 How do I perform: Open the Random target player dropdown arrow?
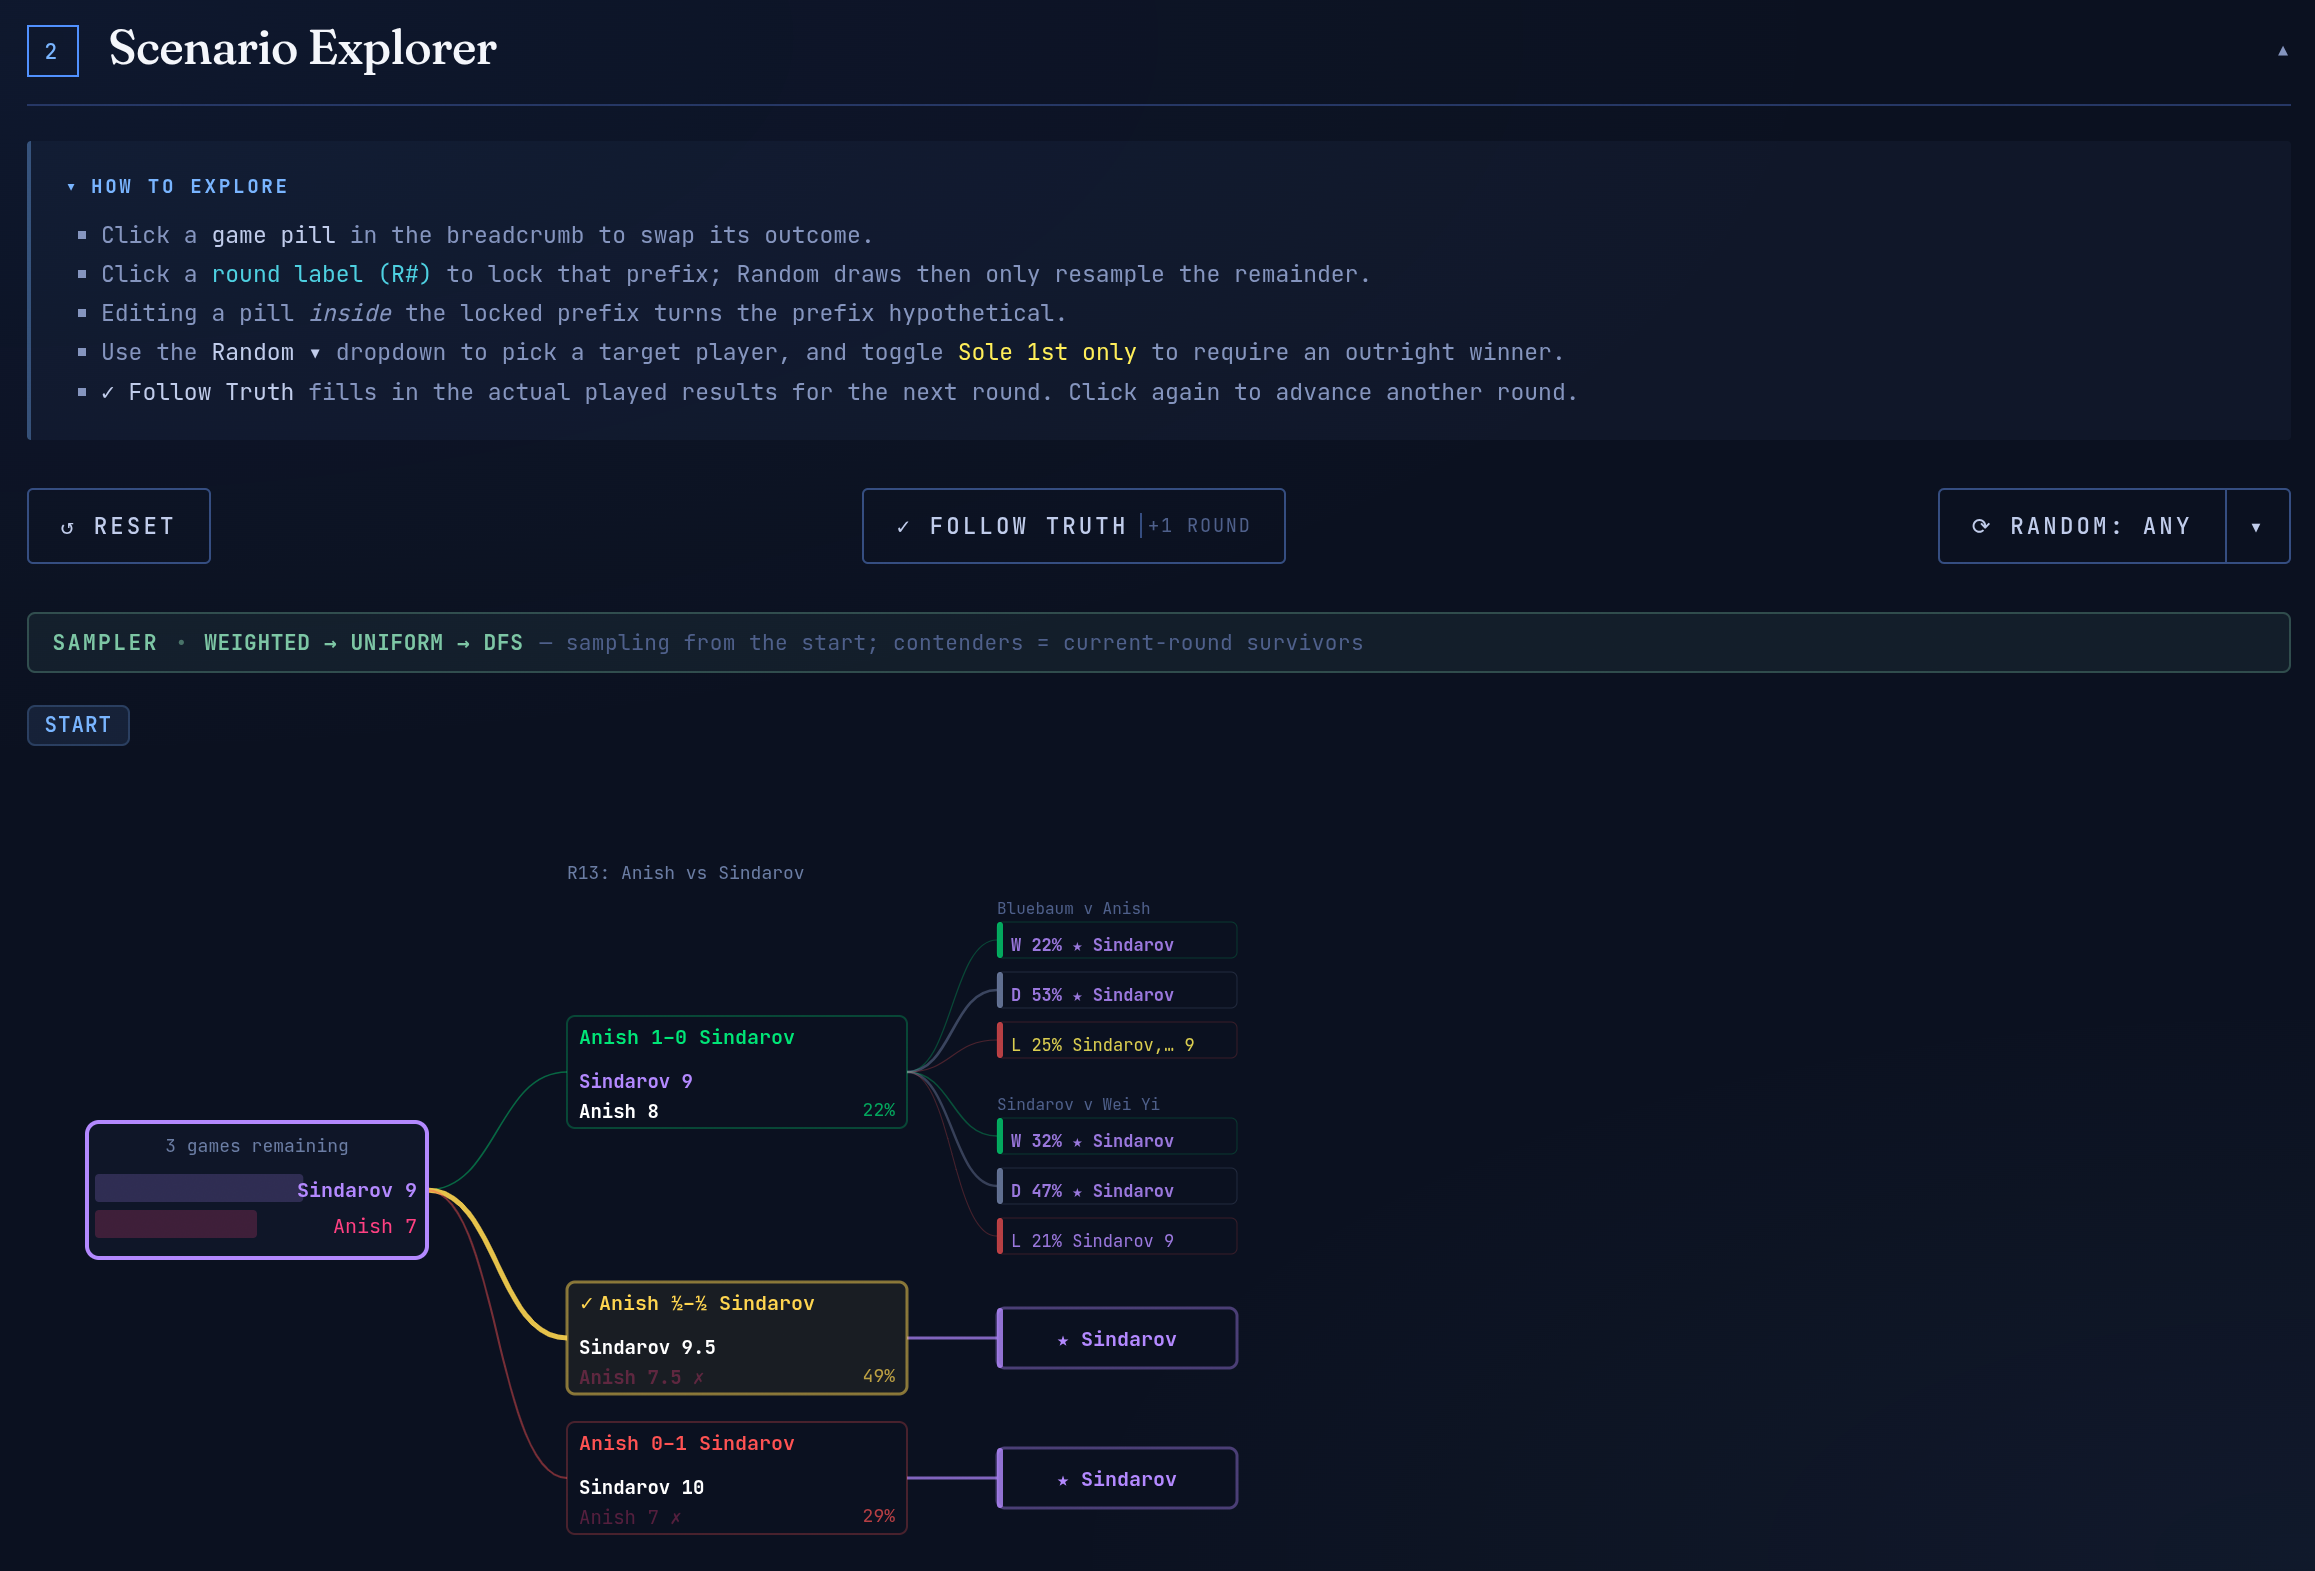[2256, 527]
